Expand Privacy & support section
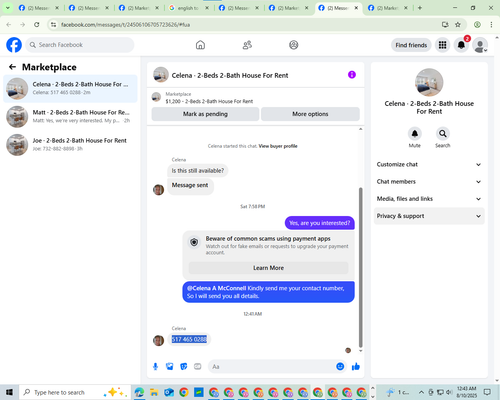Image resolution: width=500 pixels, height=400 pixels. coord(429,216)
